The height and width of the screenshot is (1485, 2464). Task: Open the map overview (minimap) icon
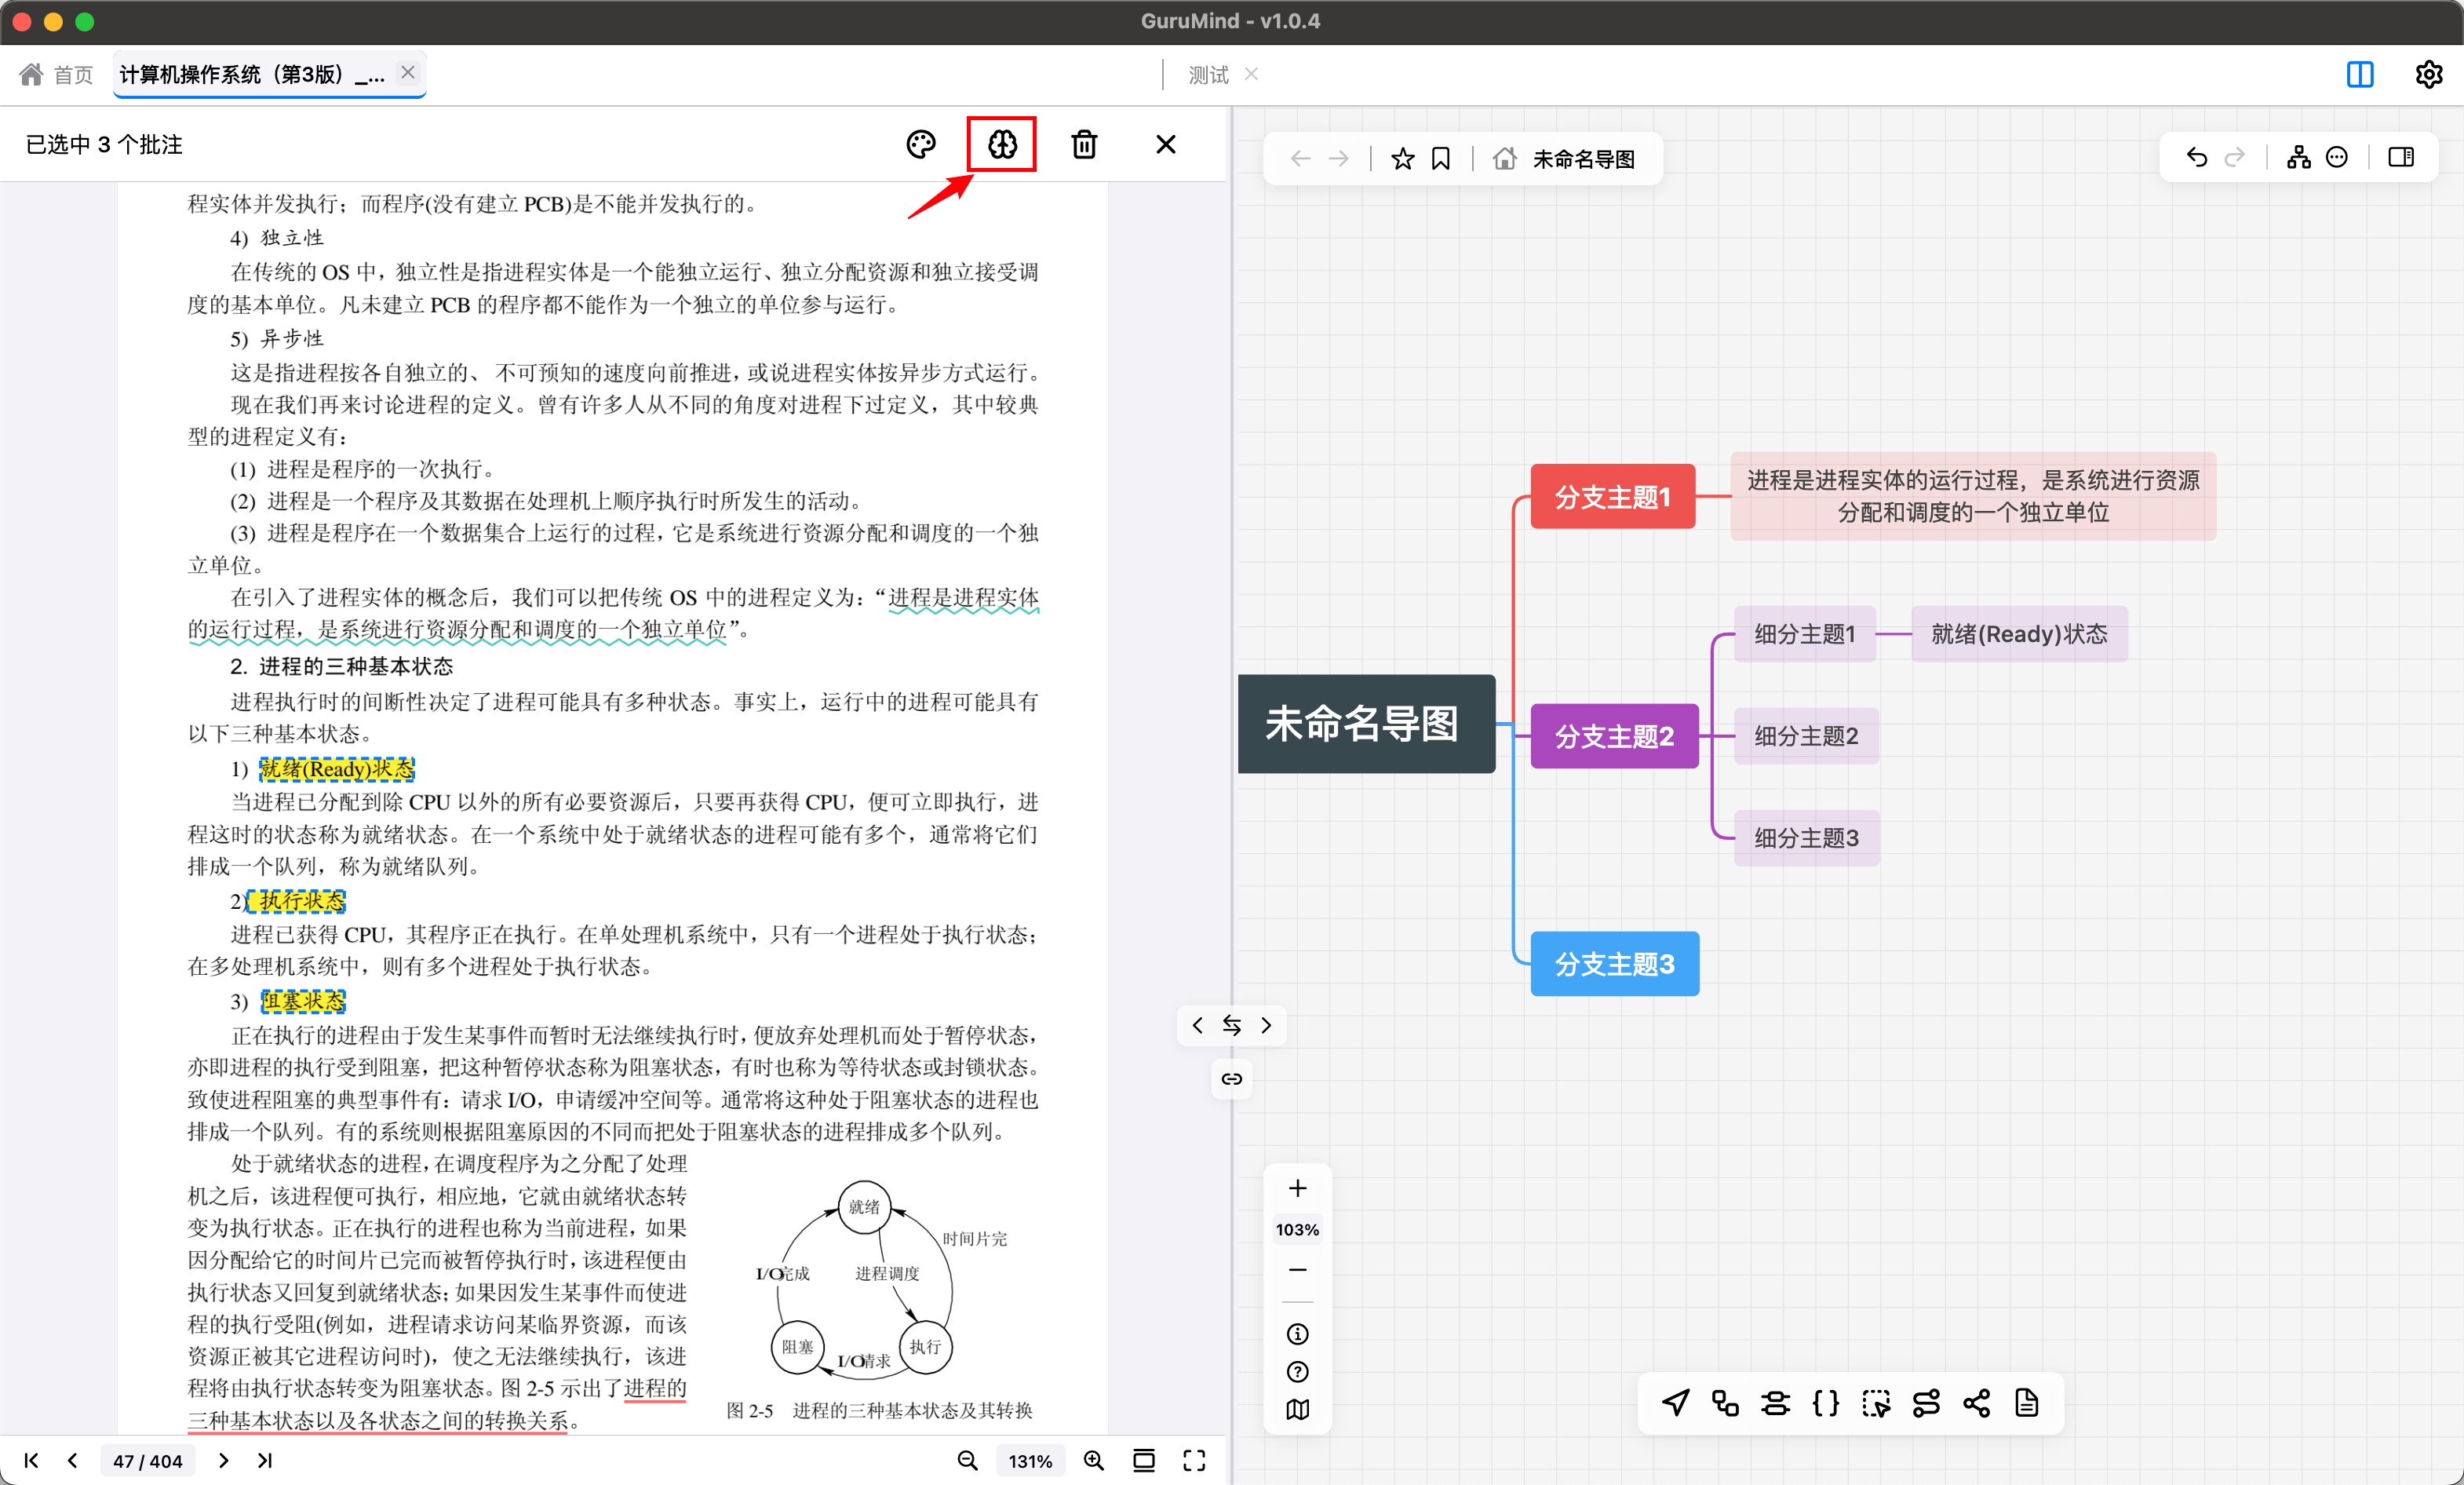coord(1297,1410)
